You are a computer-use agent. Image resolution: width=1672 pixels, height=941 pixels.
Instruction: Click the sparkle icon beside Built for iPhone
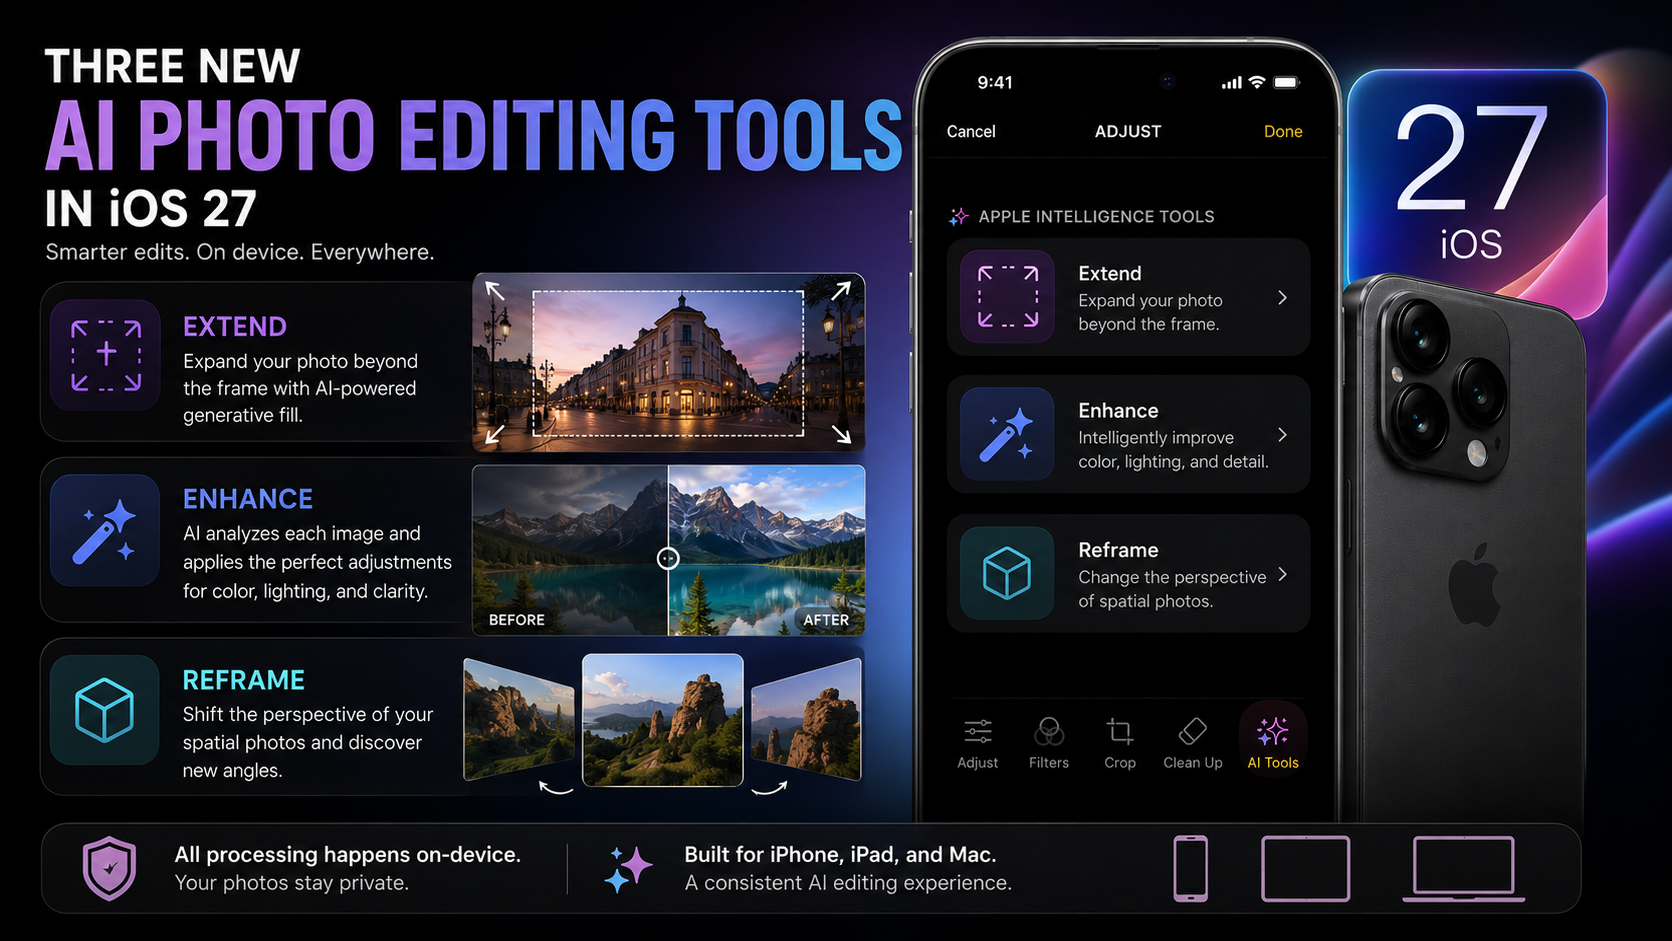tap(628, 868)
